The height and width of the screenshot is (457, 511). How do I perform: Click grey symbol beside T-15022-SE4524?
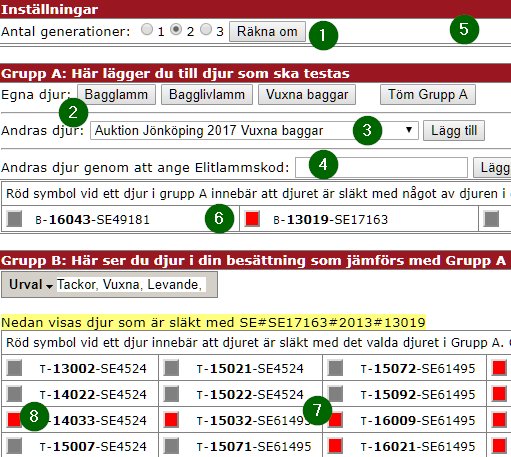[171, 394]
